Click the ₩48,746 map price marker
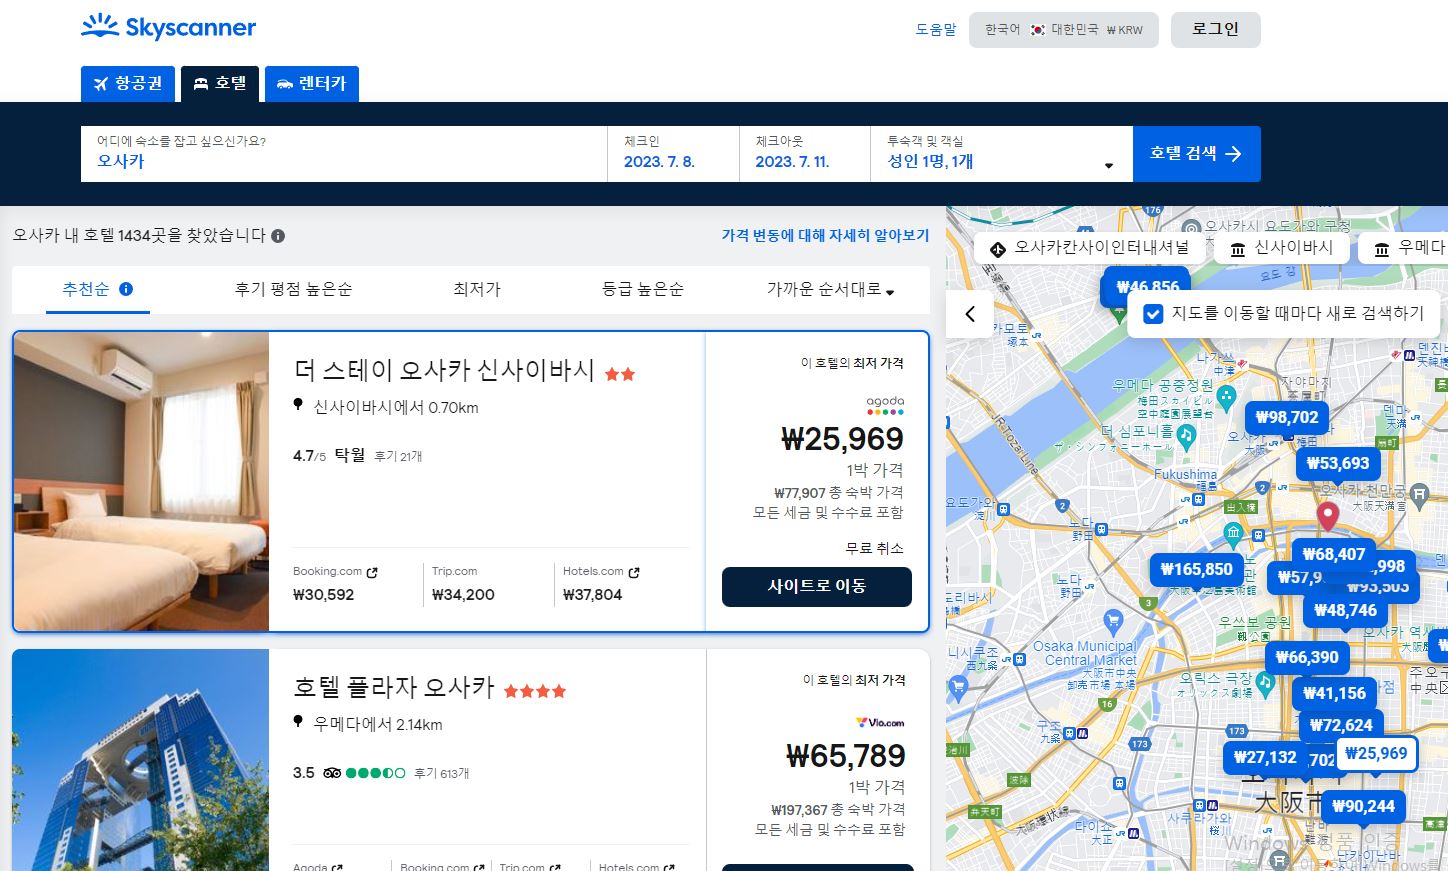This screenshot has width=1448, height=871. click(x=1345, y=610)
